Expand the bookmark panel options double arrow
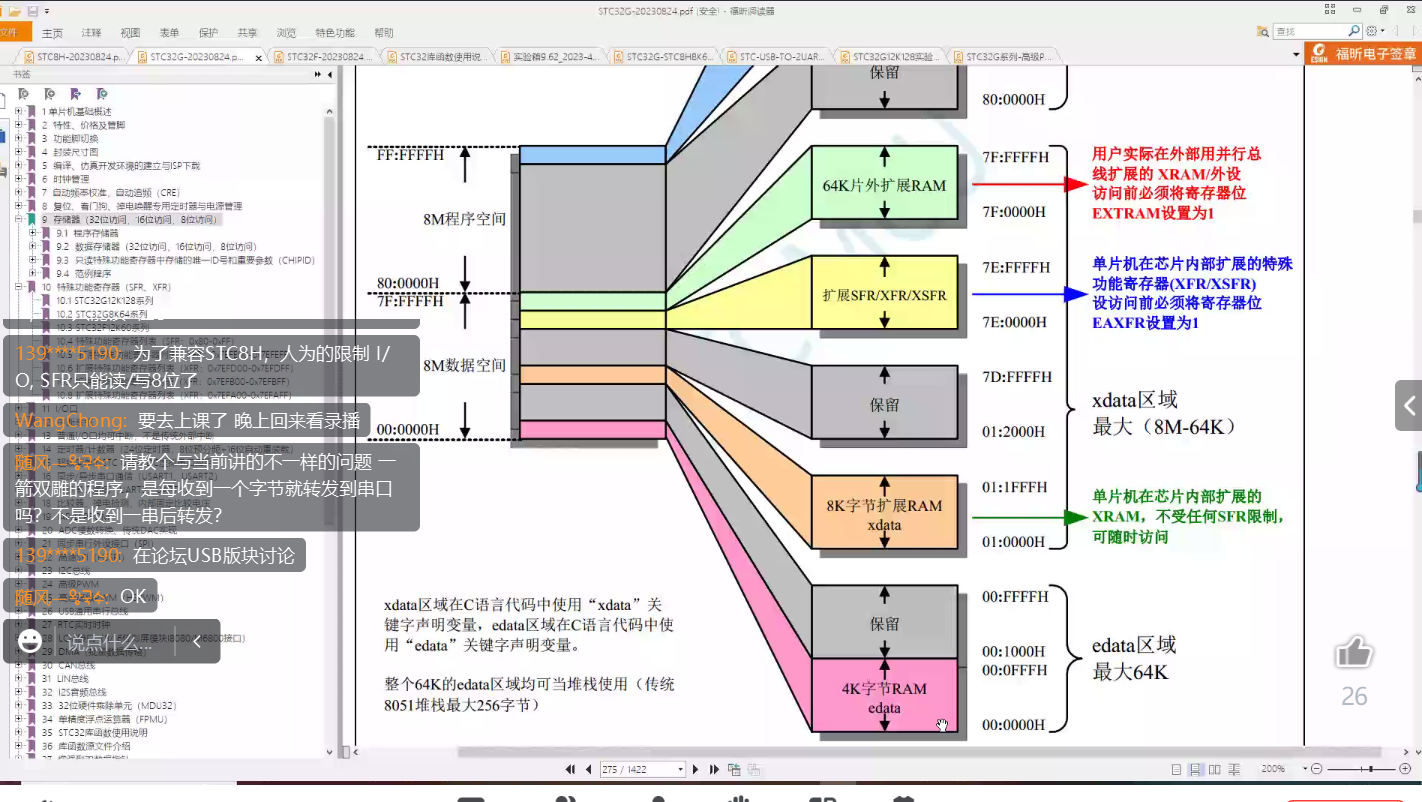This screenshot has height=802, width=1422. click(318, 74)
